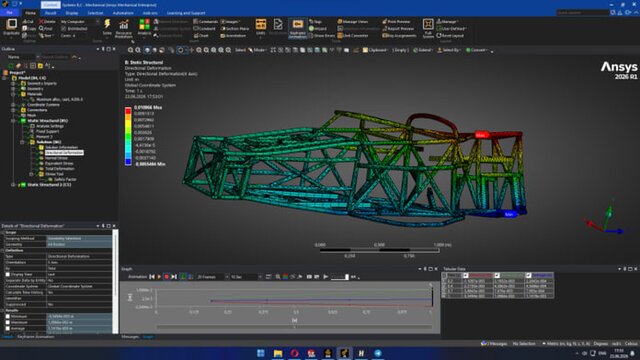Viewport: 640px width, 360px height.
Task: Switch to Messages tab below graph
Action: point(130,337)
